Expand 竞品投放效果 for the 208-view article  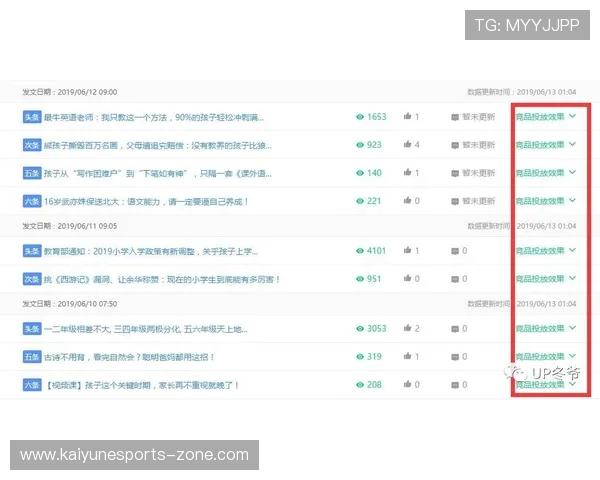pyautogui.click(x=546, y=384)
